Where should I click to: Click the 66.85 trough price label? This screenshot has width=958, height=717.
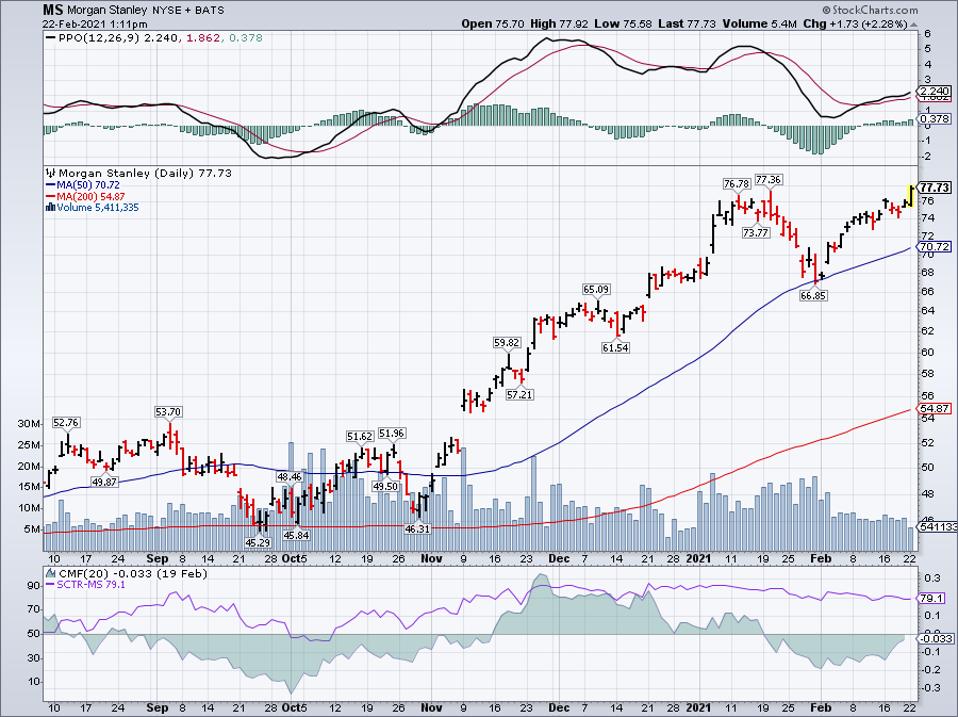(813, 296)
